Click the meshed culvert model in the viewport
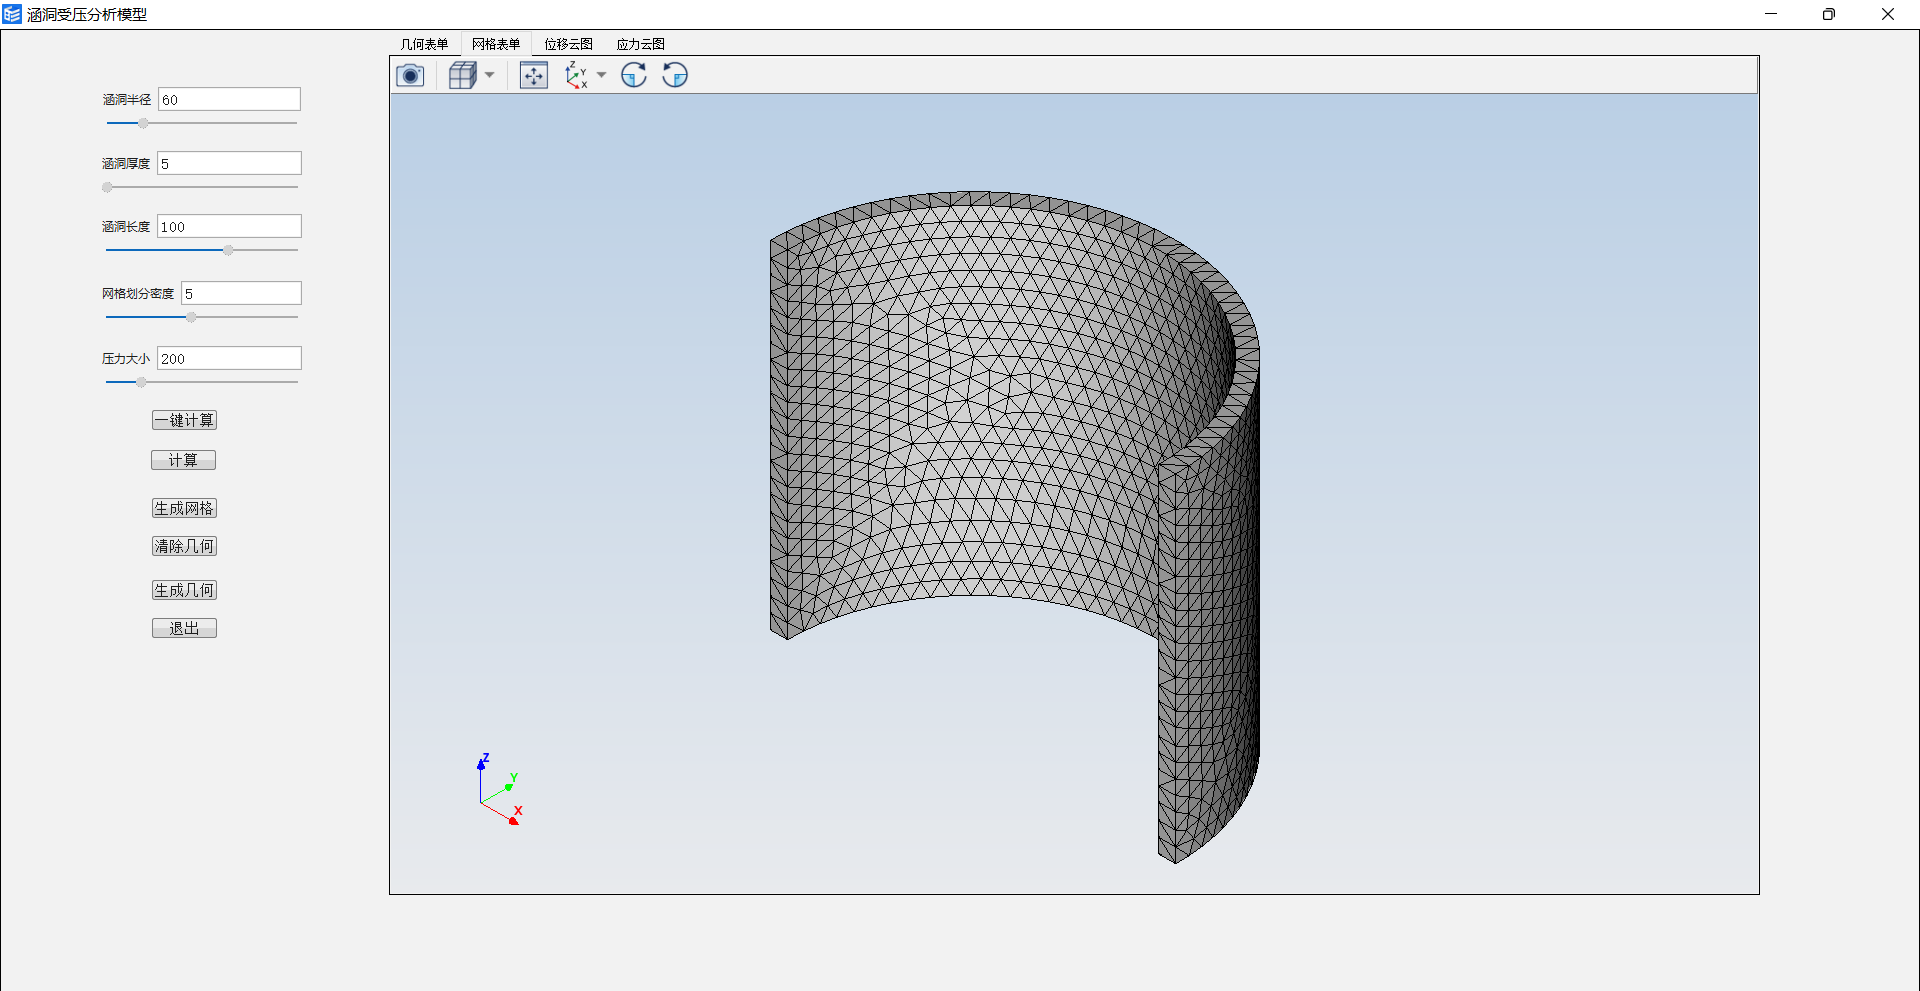1920x991 pixels. pyautogui.click(x=1014, y=526)
